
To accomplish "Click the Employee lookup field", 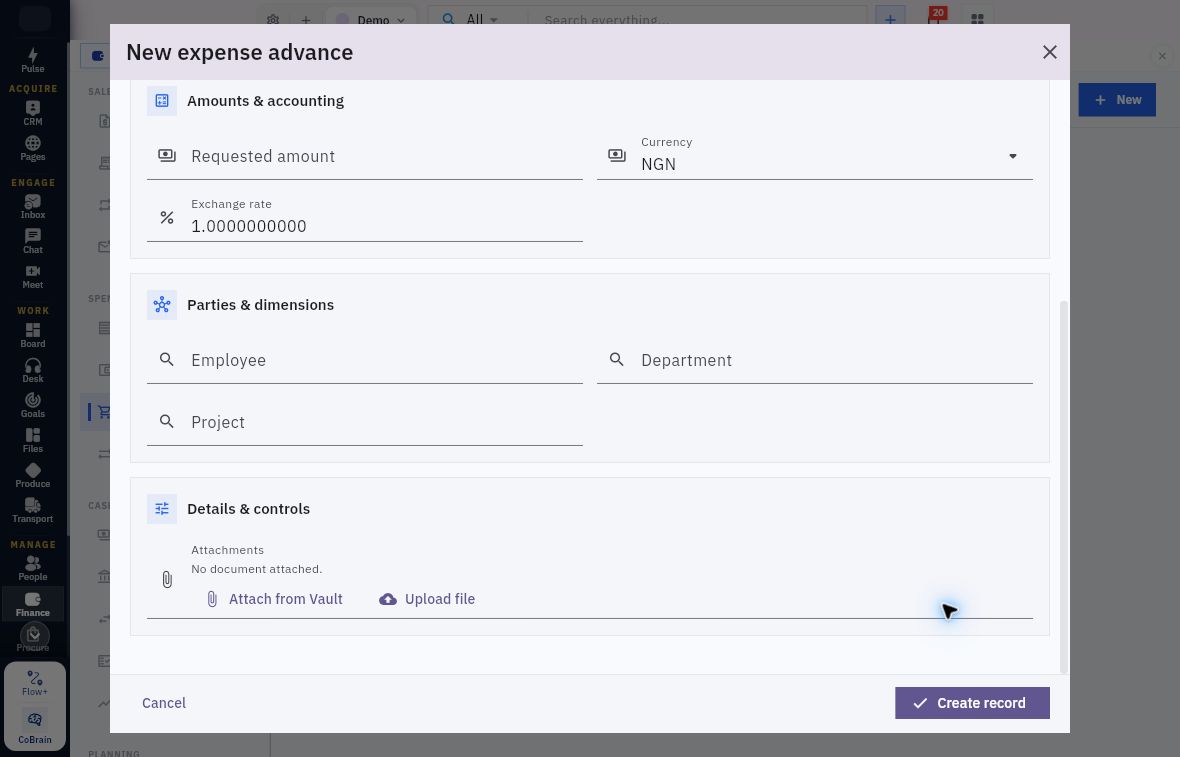I will (364, 360).
